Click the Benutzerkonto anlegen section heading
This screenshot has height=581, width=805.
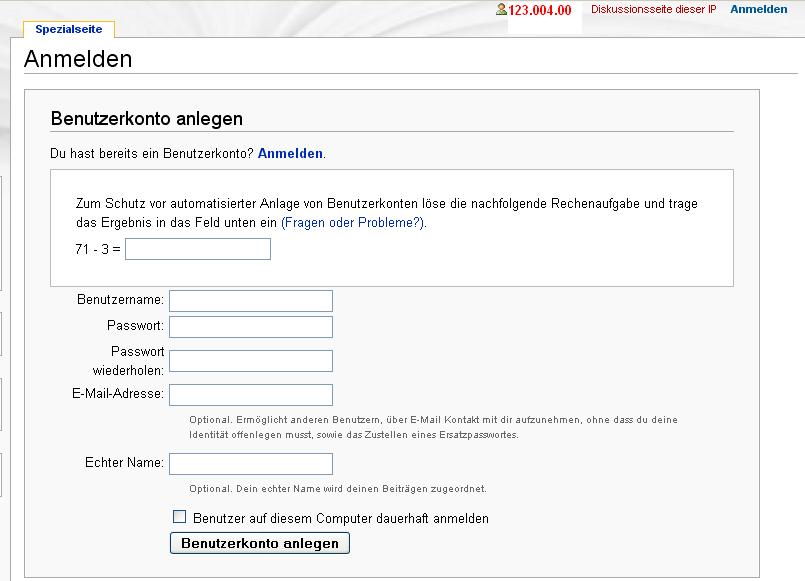click(147, 119)
